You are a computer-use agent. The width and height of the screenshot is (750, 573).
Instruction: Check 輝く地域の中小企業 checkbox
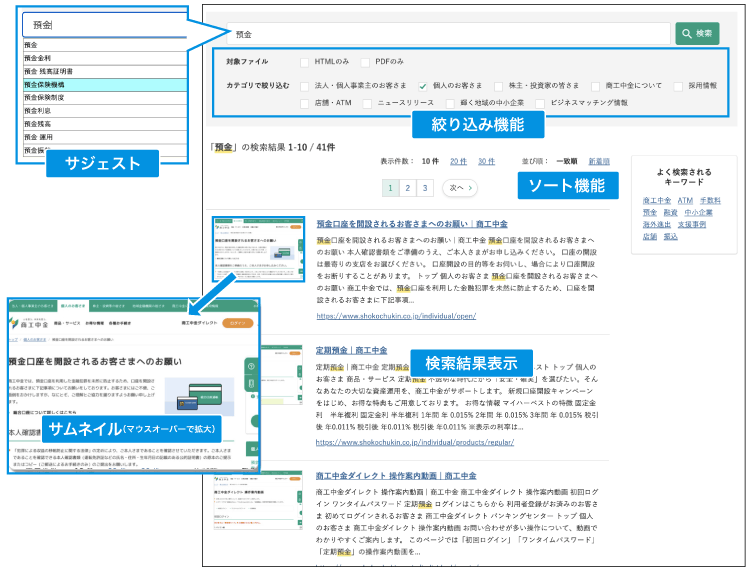point(450,103)
